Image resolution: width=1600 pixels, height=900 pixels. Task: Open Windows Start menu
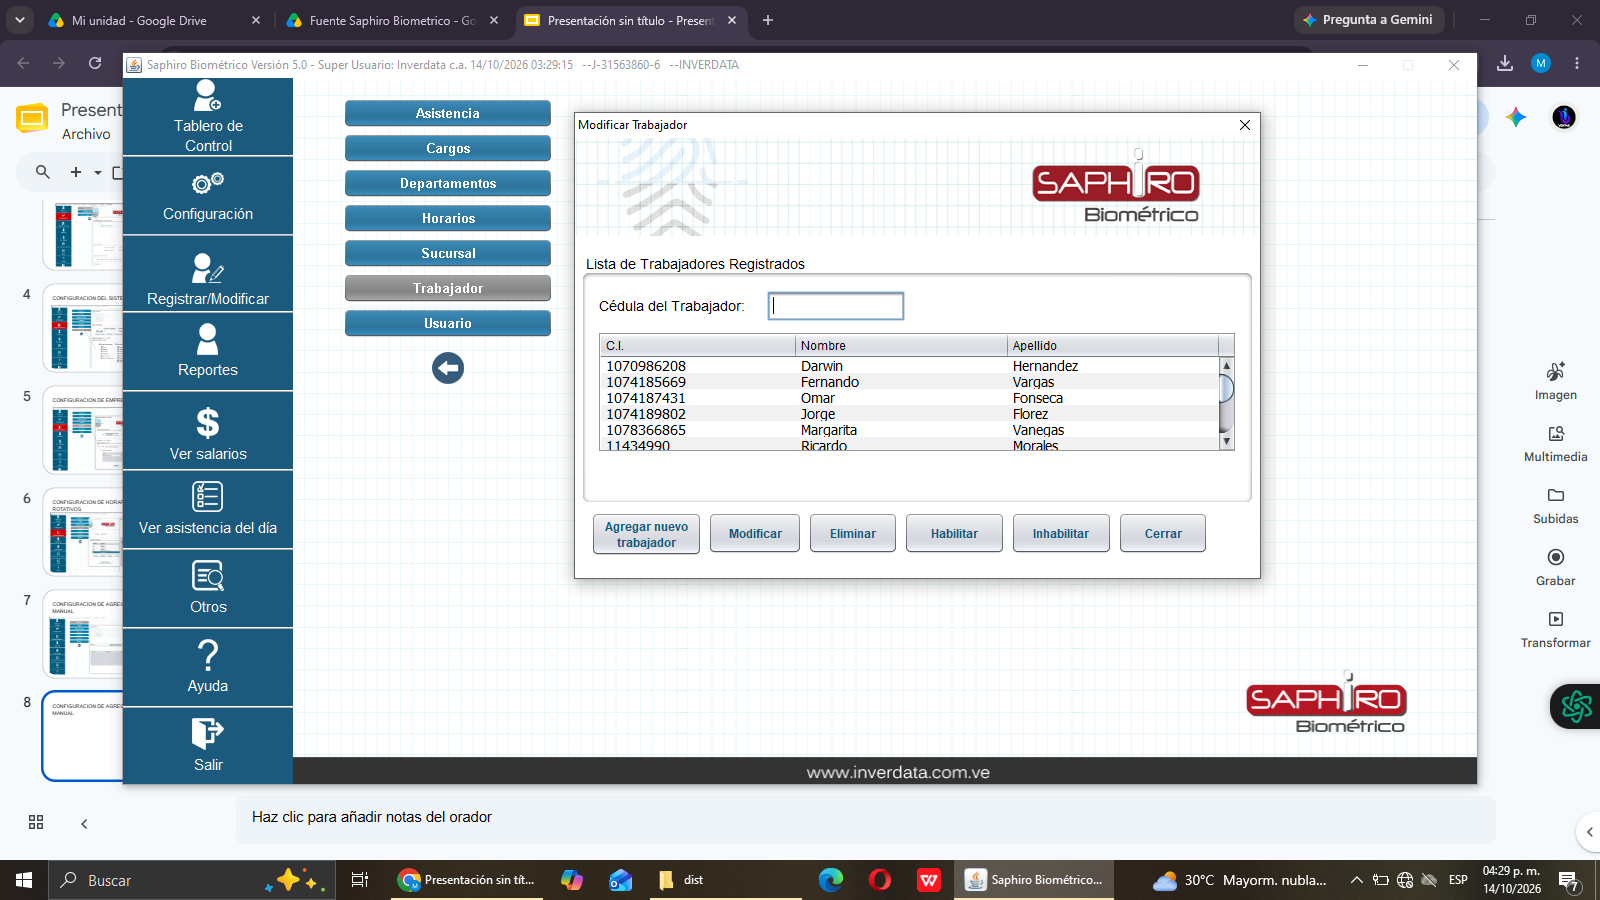[x=24, y=880]
